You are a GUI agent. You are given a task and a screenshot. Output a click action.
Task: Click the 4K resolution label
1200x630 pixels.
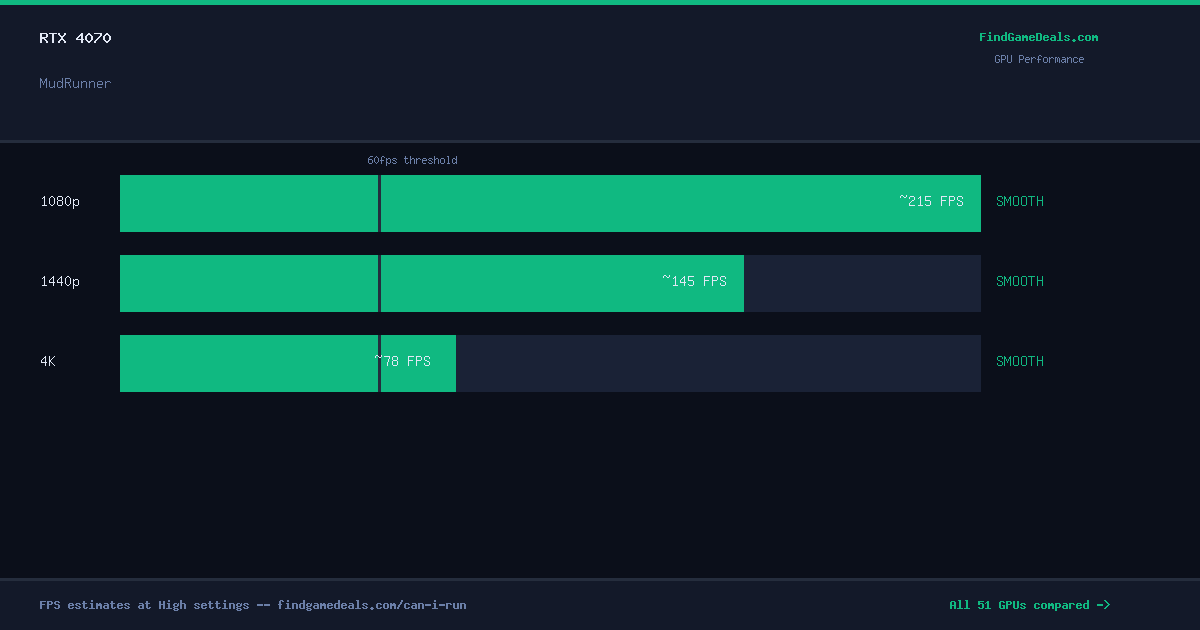(x=48, y=362)
